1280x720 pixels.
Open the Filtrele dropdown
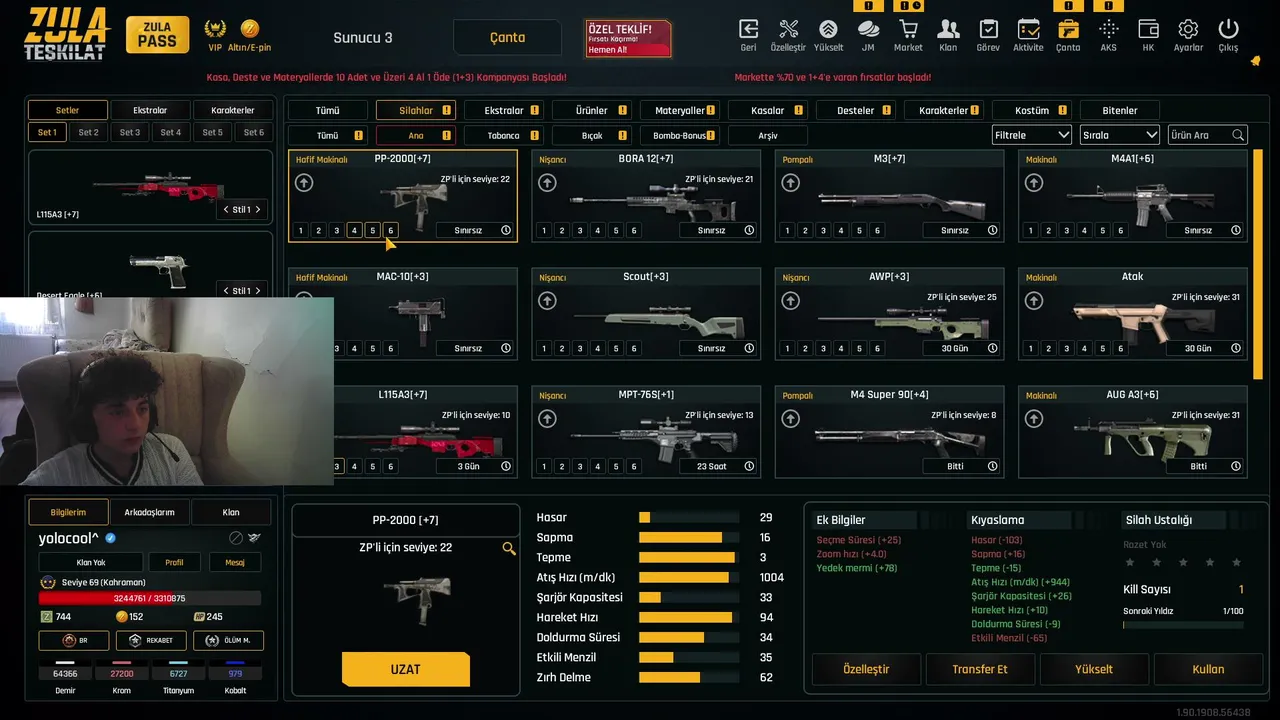(x=1032, y=135)
